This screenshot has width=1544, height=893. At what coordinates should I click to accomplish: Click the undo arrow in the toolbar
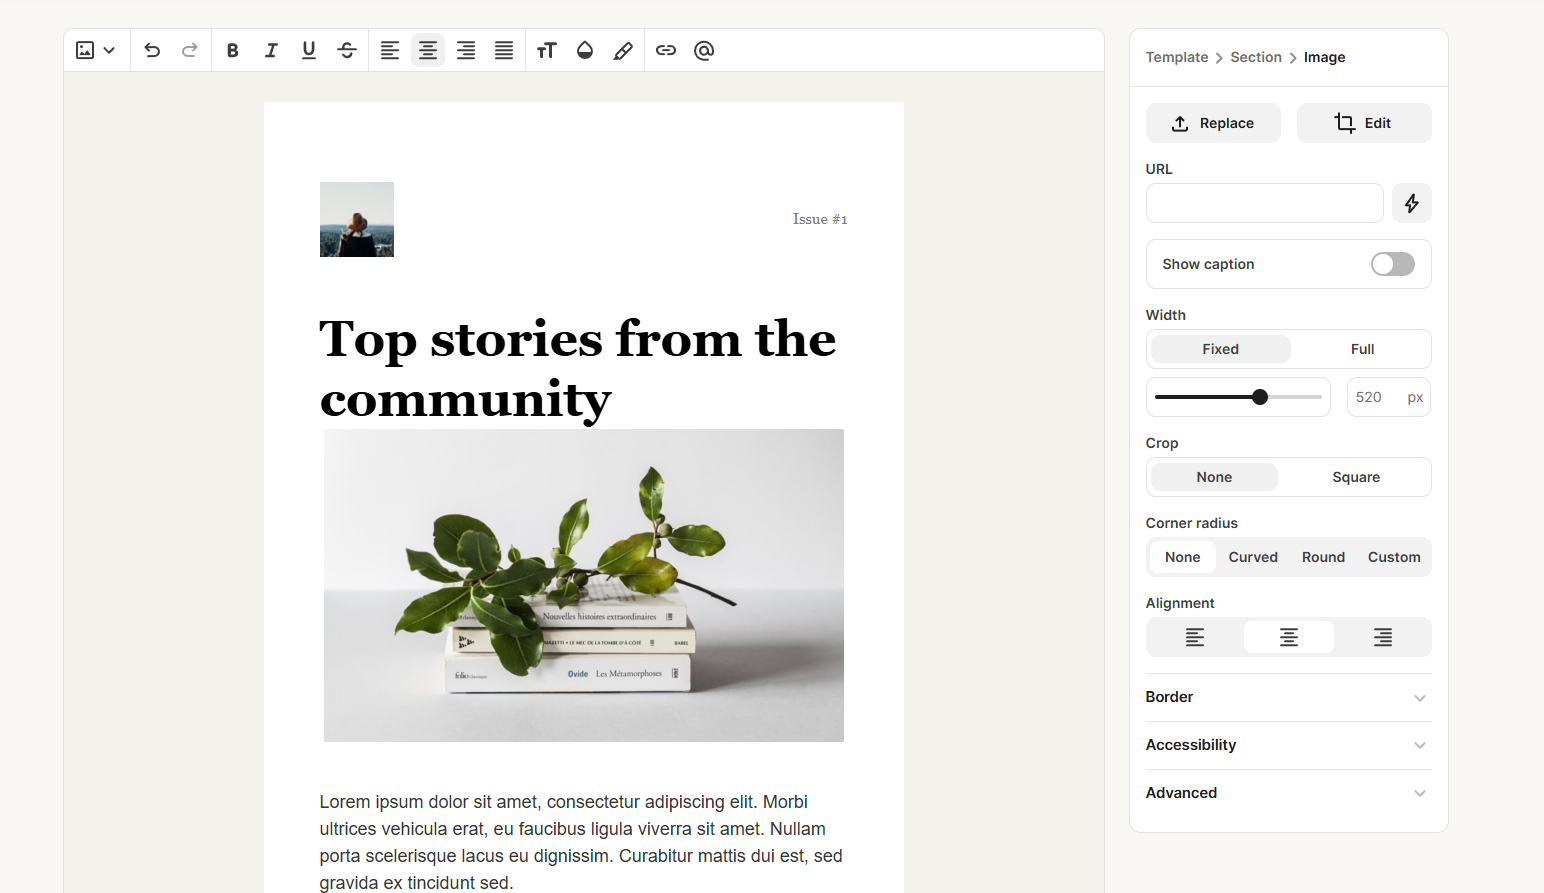(x=152, y=50)
